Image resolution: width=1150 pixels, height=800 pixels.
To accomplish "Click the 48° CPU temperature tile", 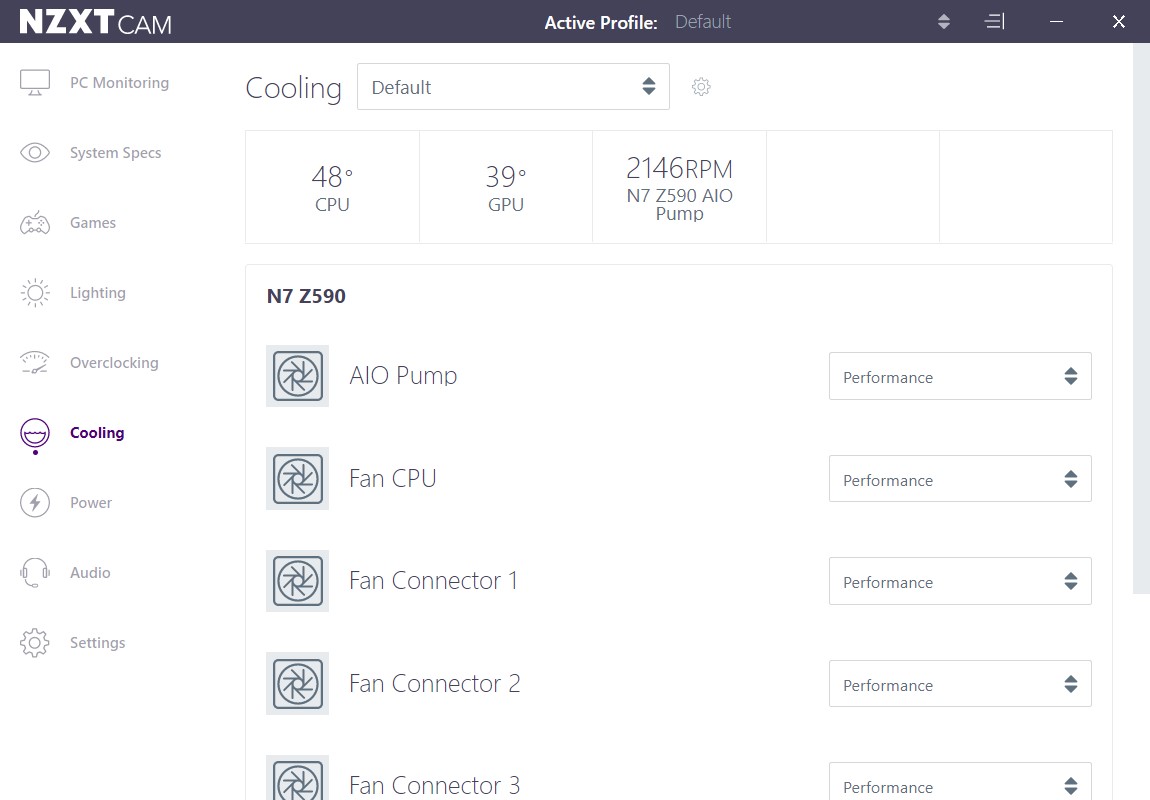I will [332, 187].
